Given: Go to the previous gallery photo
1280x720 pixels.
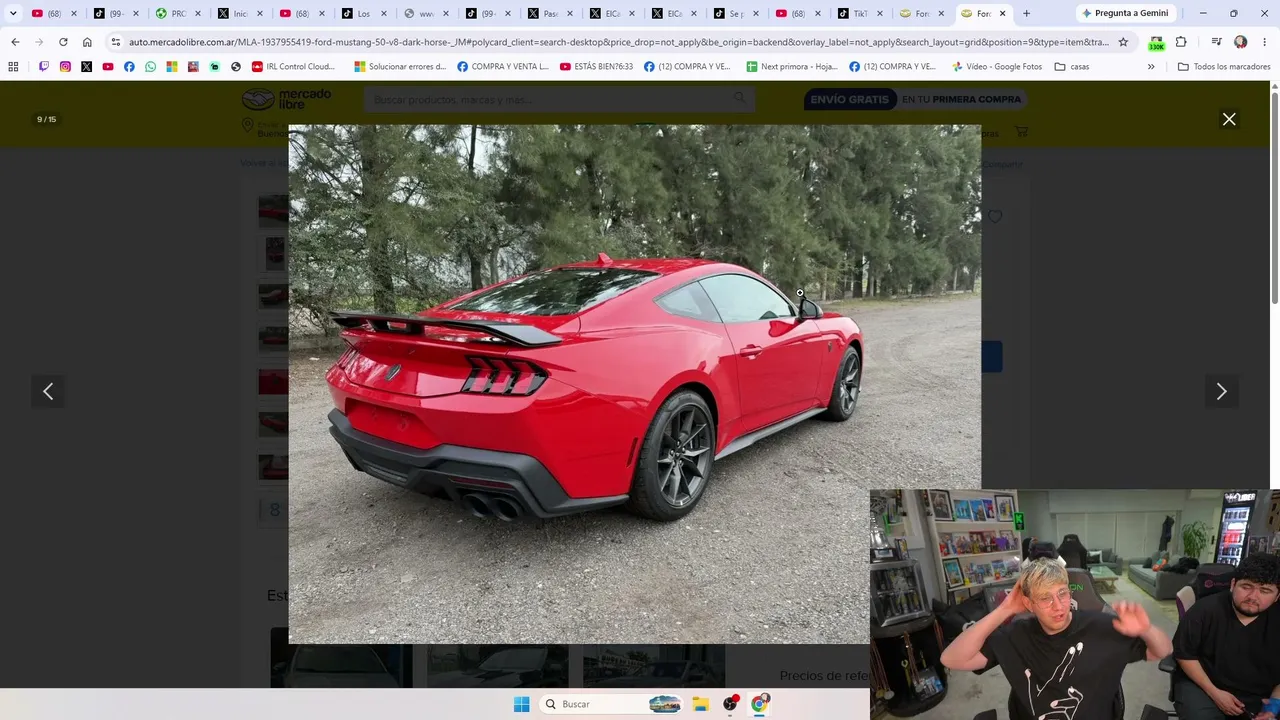Looking at the screenshot, I should (48, 391).
